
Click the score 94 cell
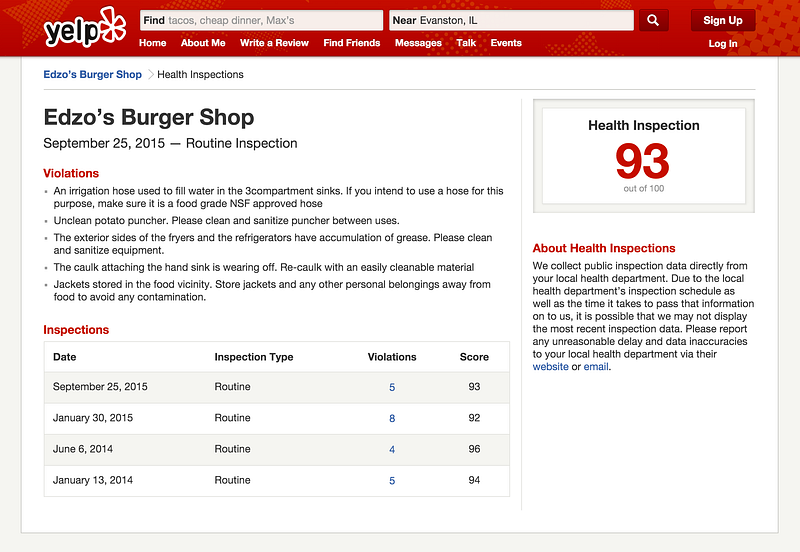coord(474,480)
